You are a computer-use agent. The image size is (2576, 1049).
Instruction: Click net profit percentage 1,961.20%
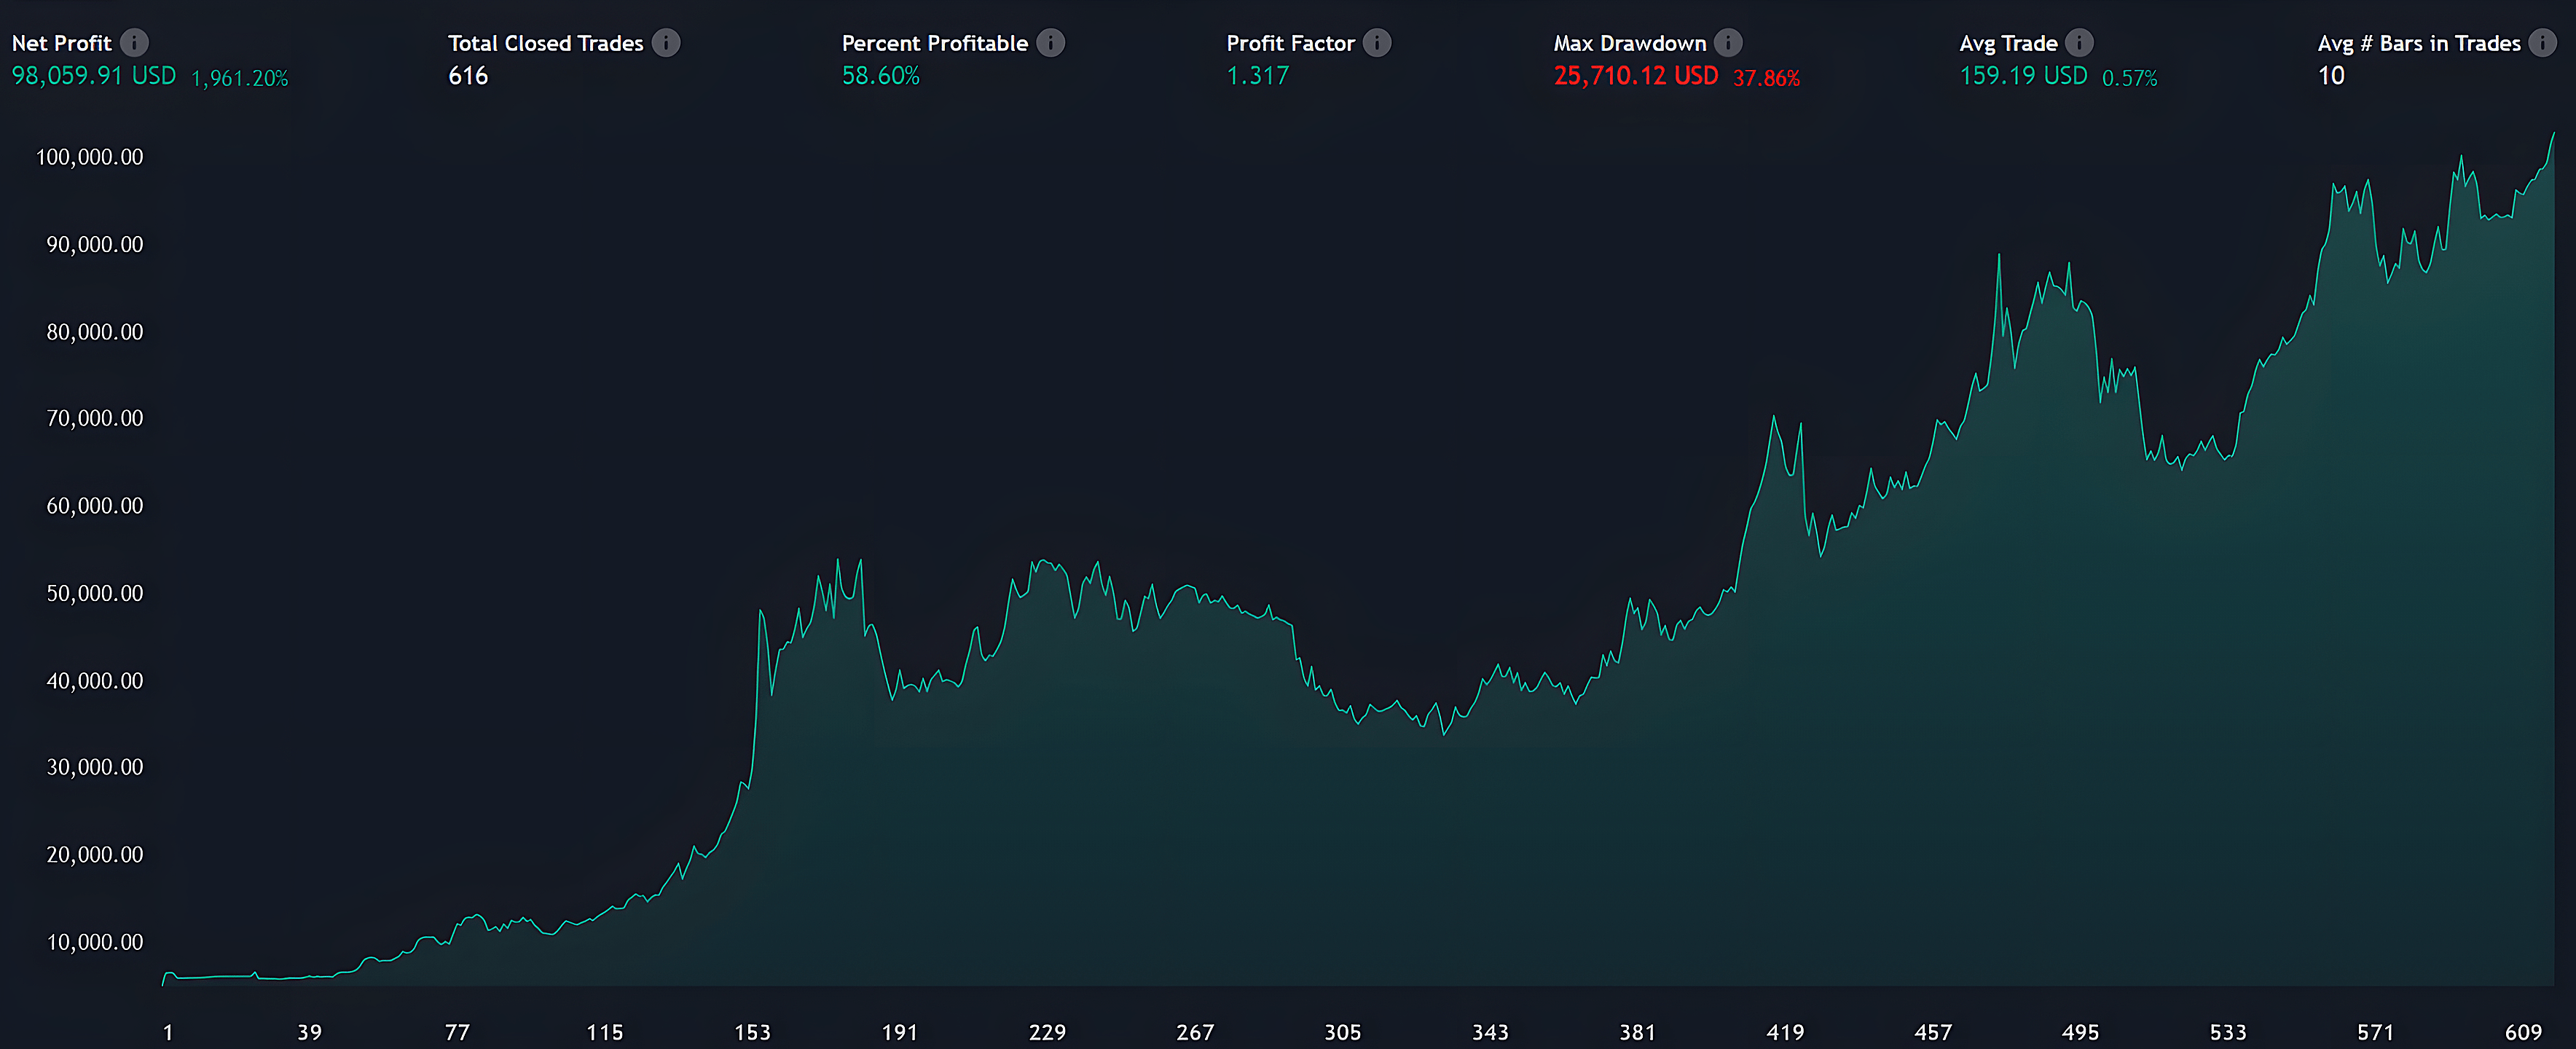pyautogui.click(x=240, y=78)
